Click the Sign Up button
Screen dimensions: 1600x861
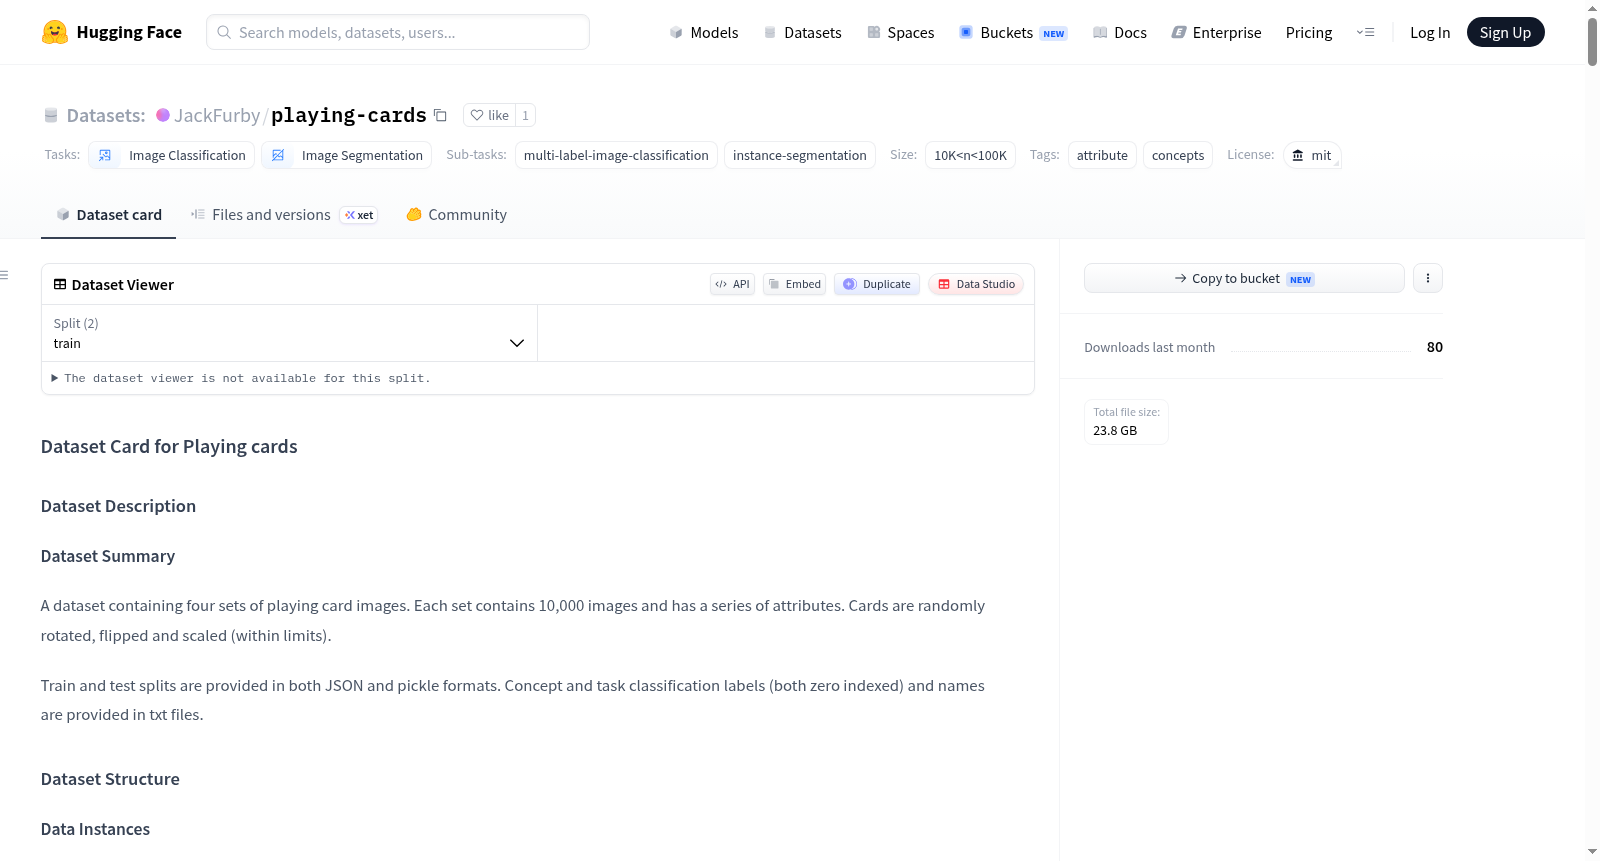coord(1505,32)
